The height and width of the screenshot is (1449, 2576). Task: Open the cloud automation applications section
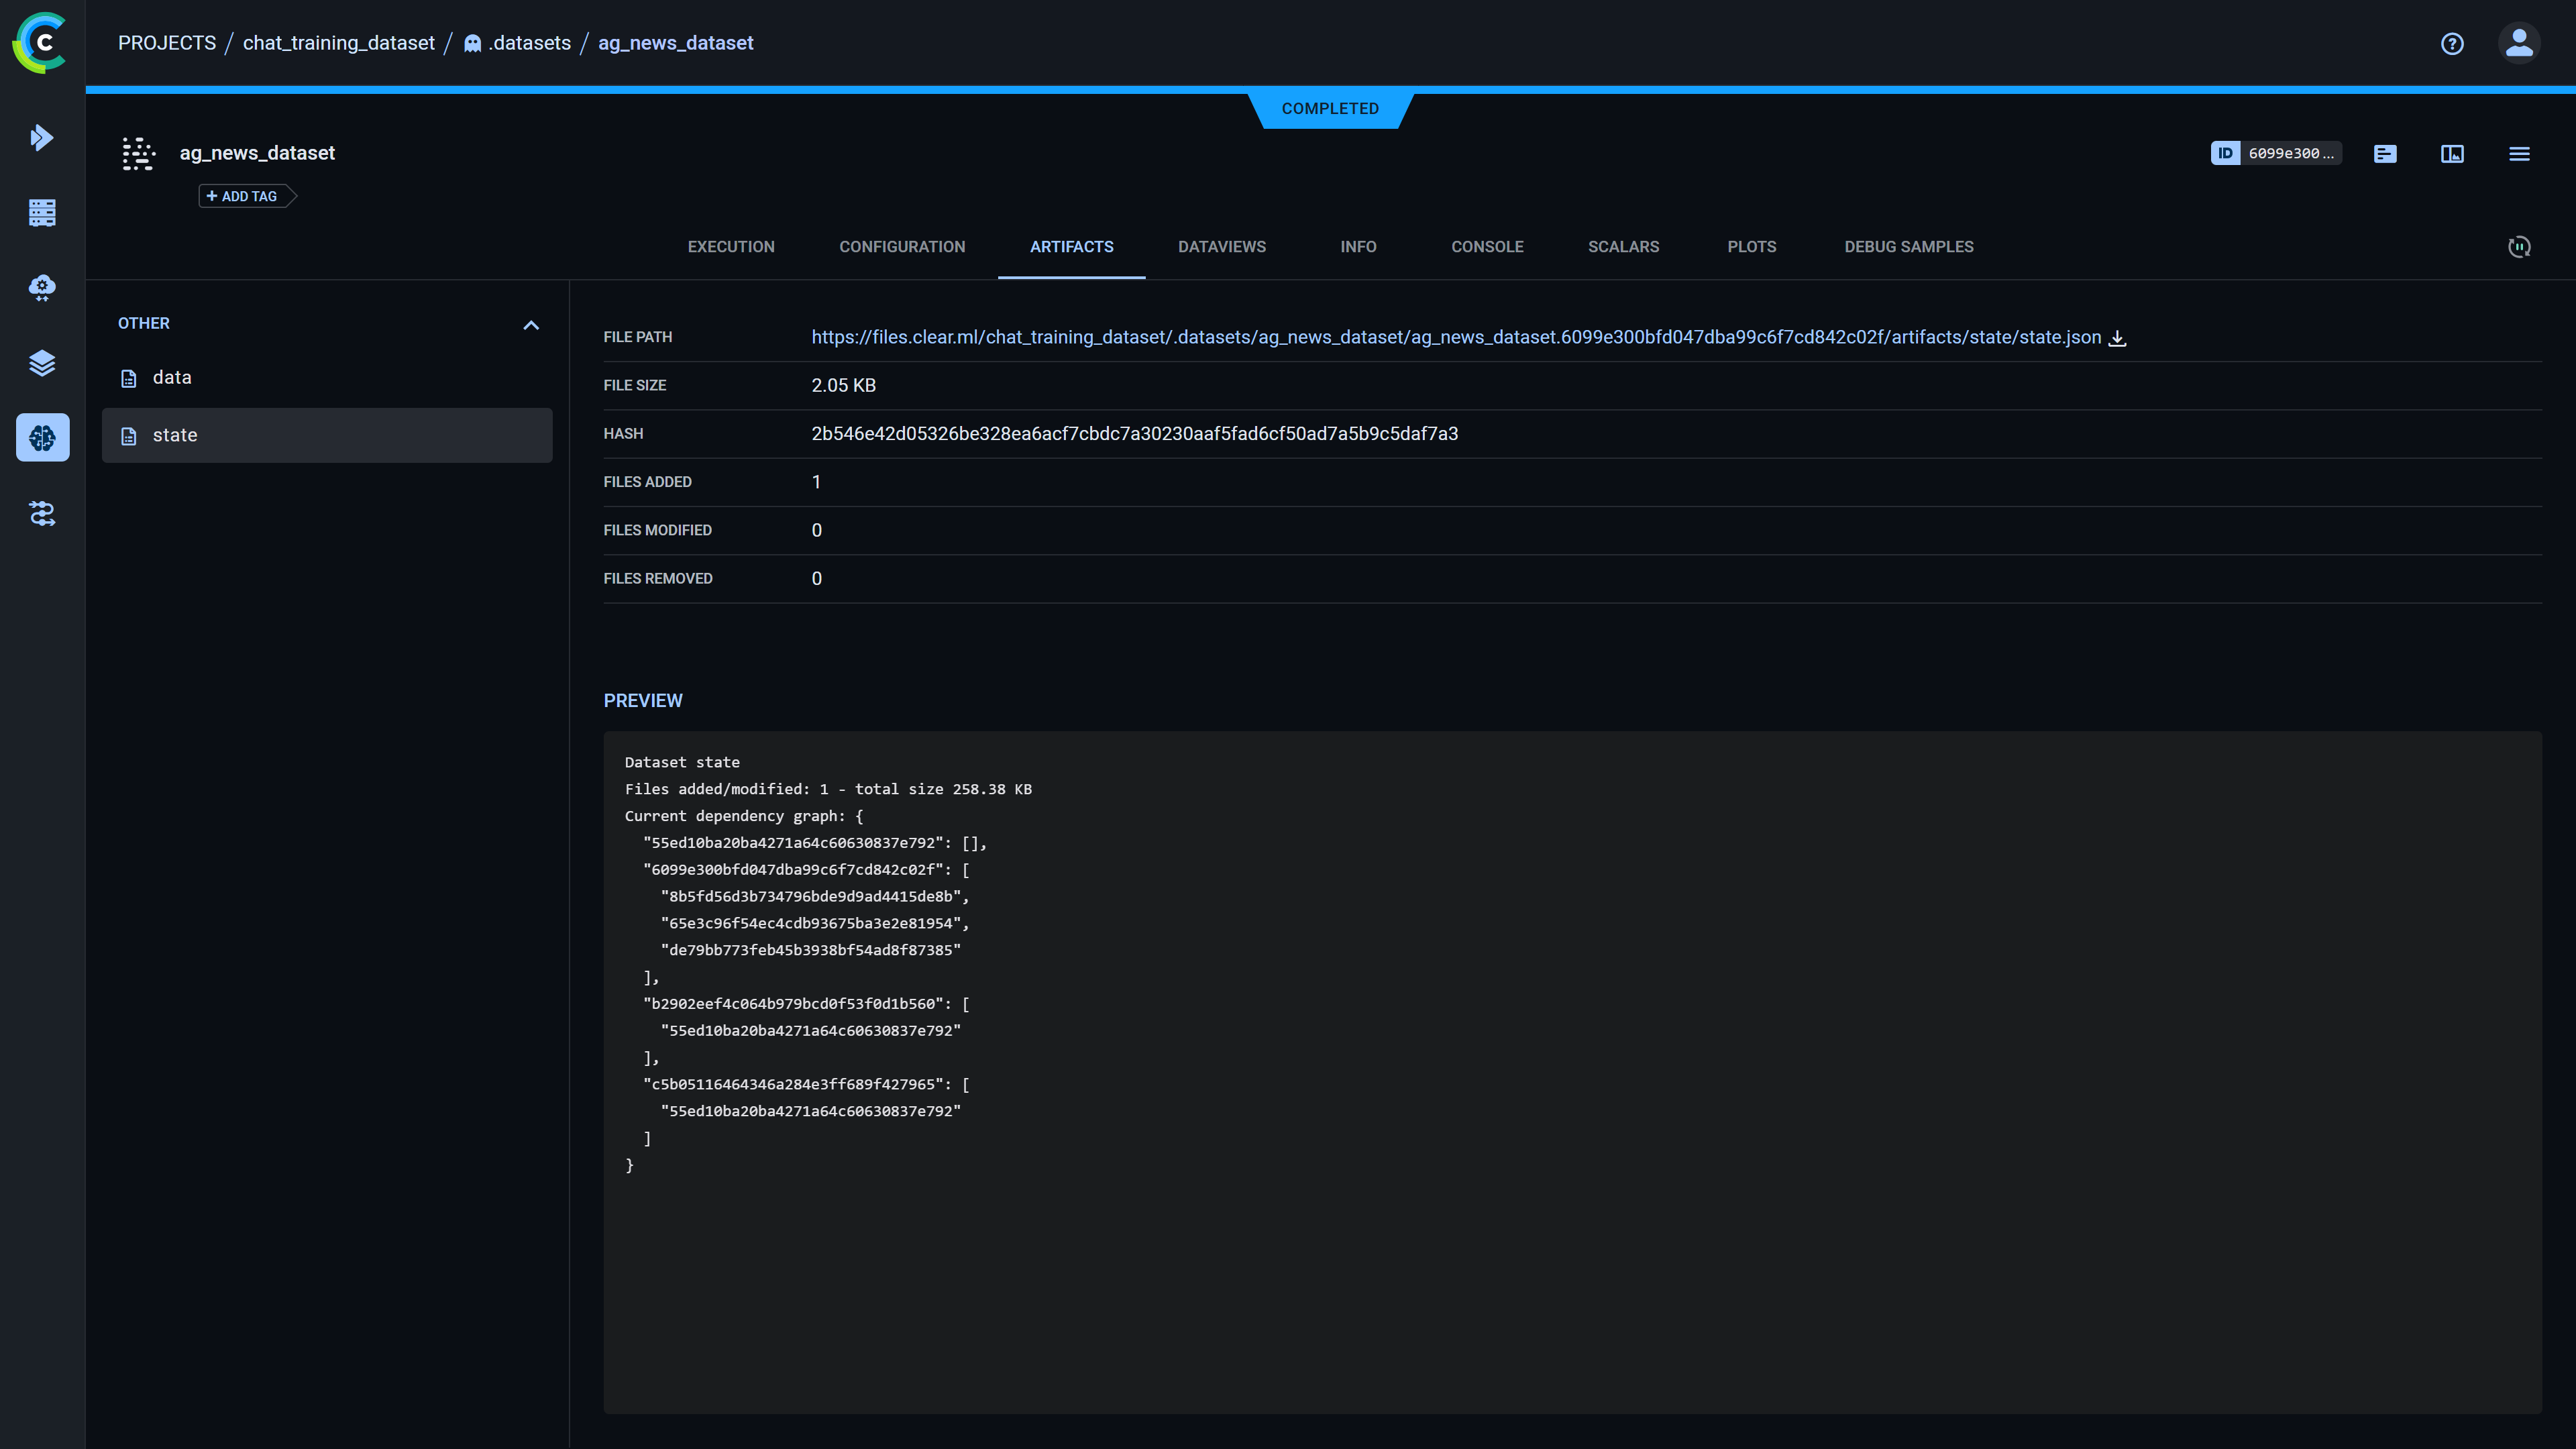[41, 288]
